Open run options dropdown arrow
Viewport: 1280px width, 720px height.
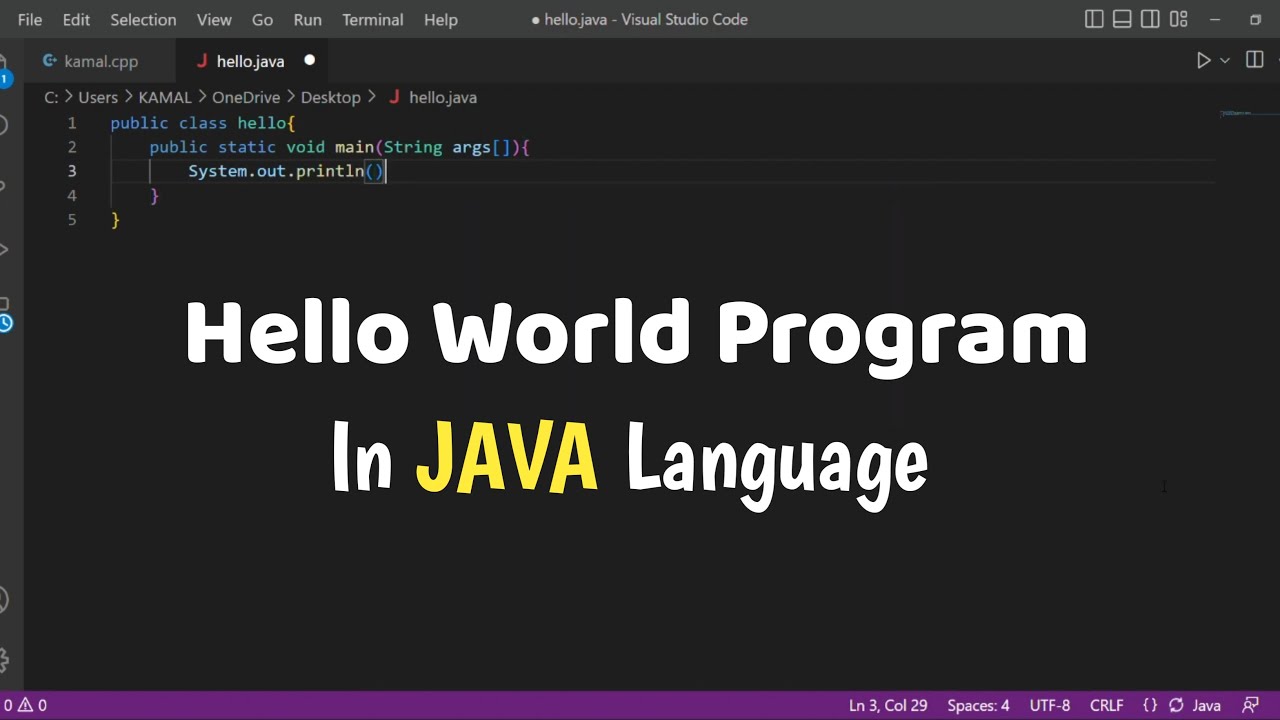tap(1225, 61)
